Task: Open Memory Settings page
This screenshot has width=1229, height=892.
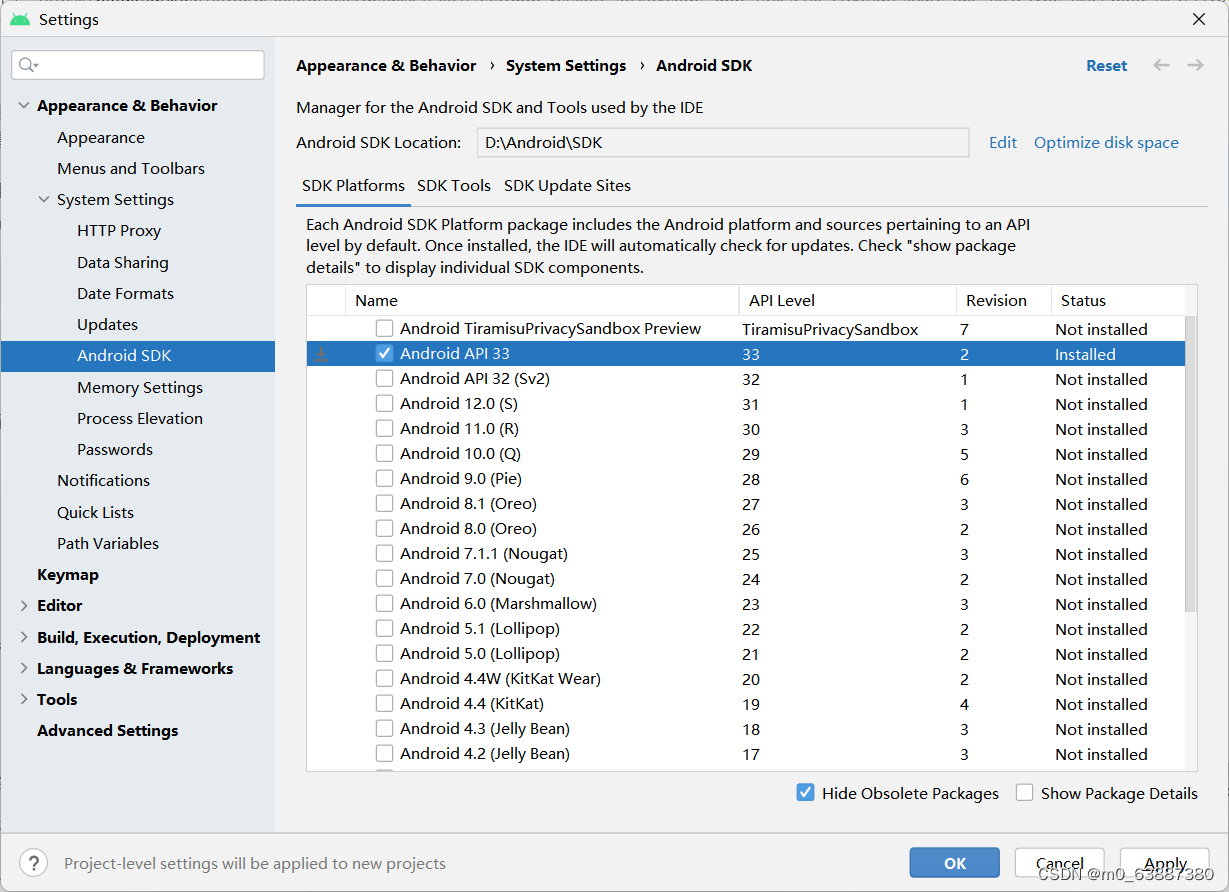Action: (x=140, y=388)
